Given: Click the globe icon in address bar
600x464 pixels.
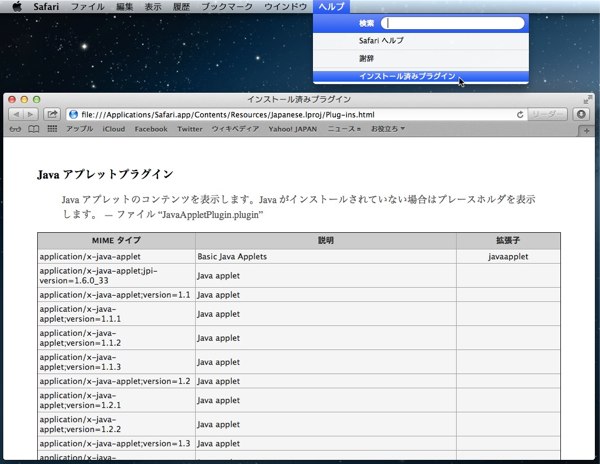Looking at the screenshot, I should (x=73, y=114).
